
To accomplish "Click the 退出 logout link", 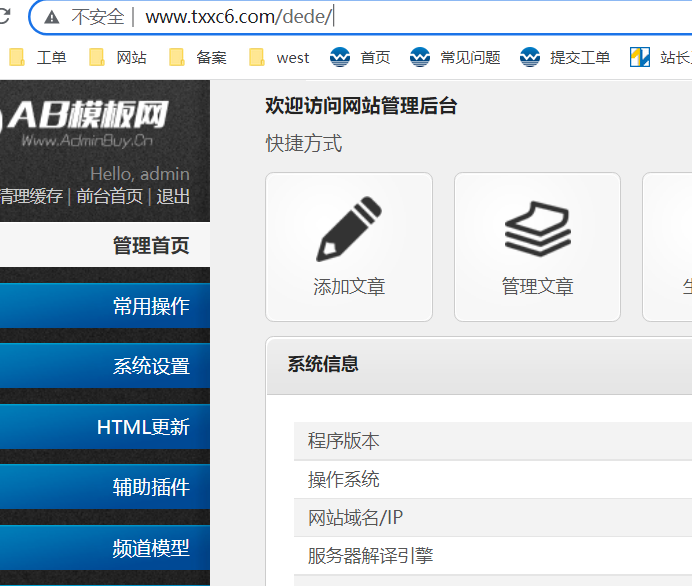I will pyautogui.click(x=173, y=196).
